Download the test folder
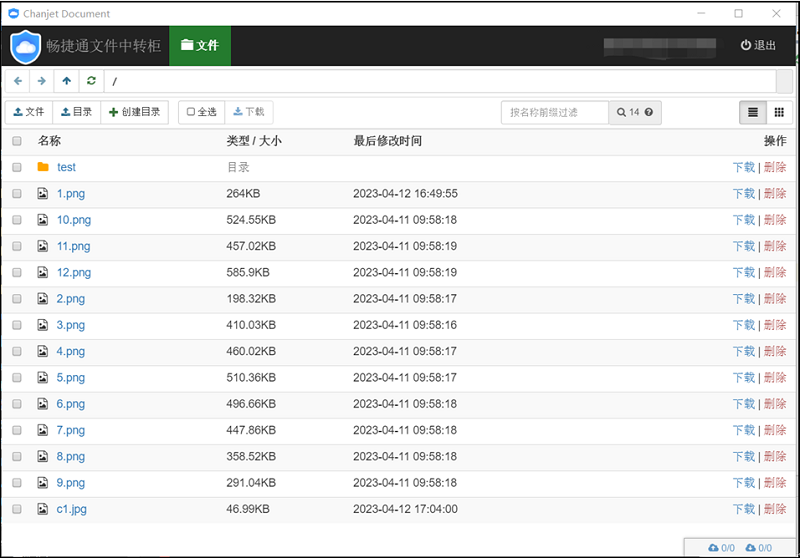Image resolution: width=800 pixels, height=558 pixels. tap(743, 167)
